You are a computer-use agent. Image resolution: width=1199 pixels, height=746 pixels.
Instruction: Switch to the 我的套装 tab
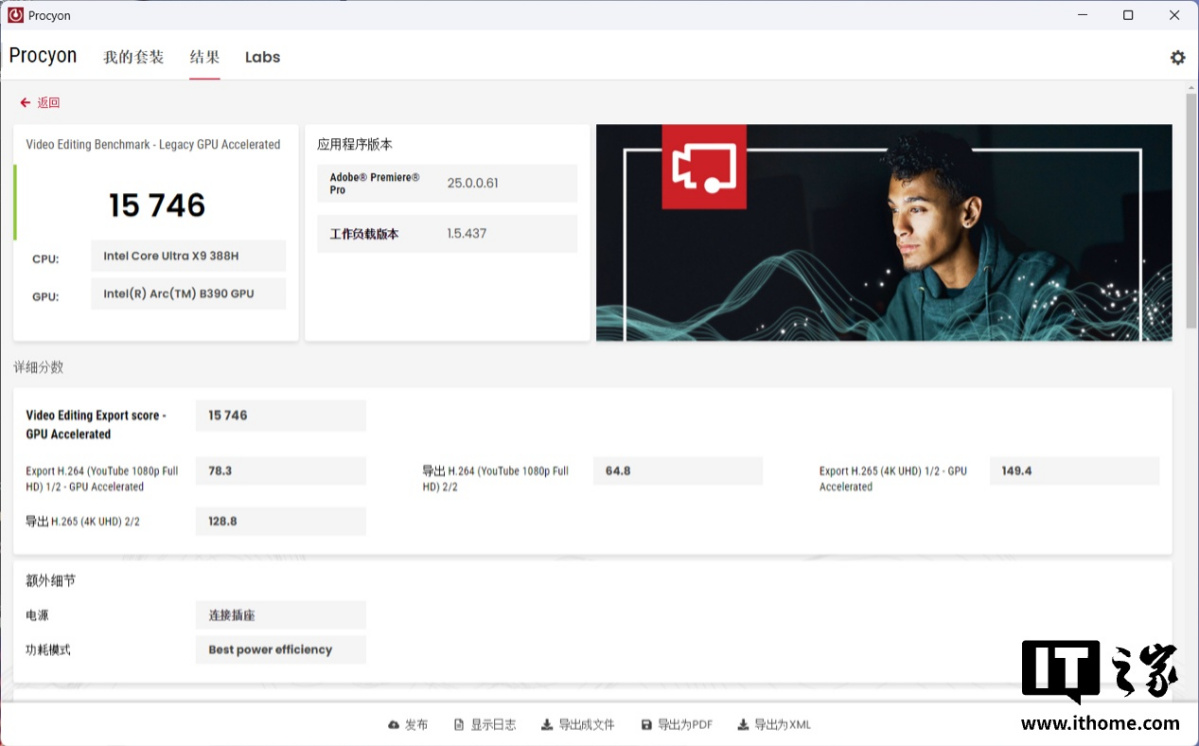coord(135,57)
